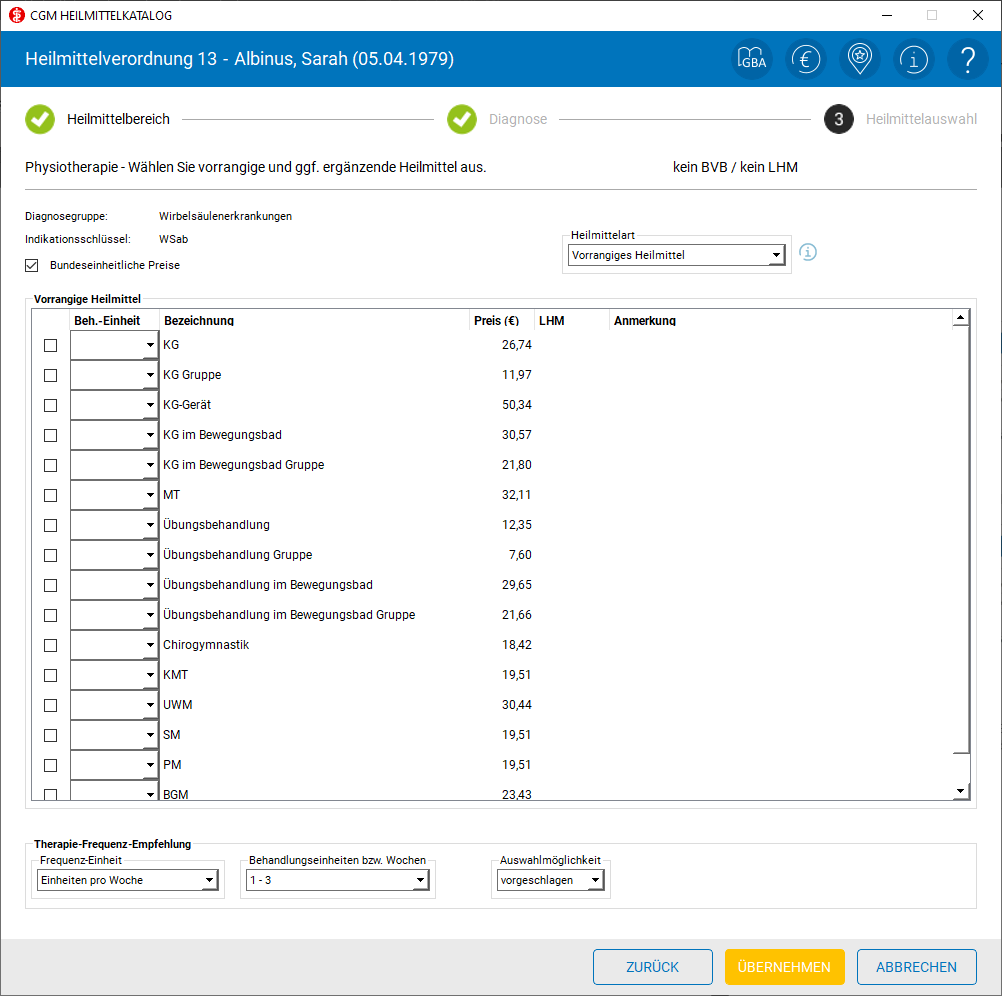Screen dimensions: 1002x996
Task: Click the green Diagnose checkmark step icon
Action: 462,119
